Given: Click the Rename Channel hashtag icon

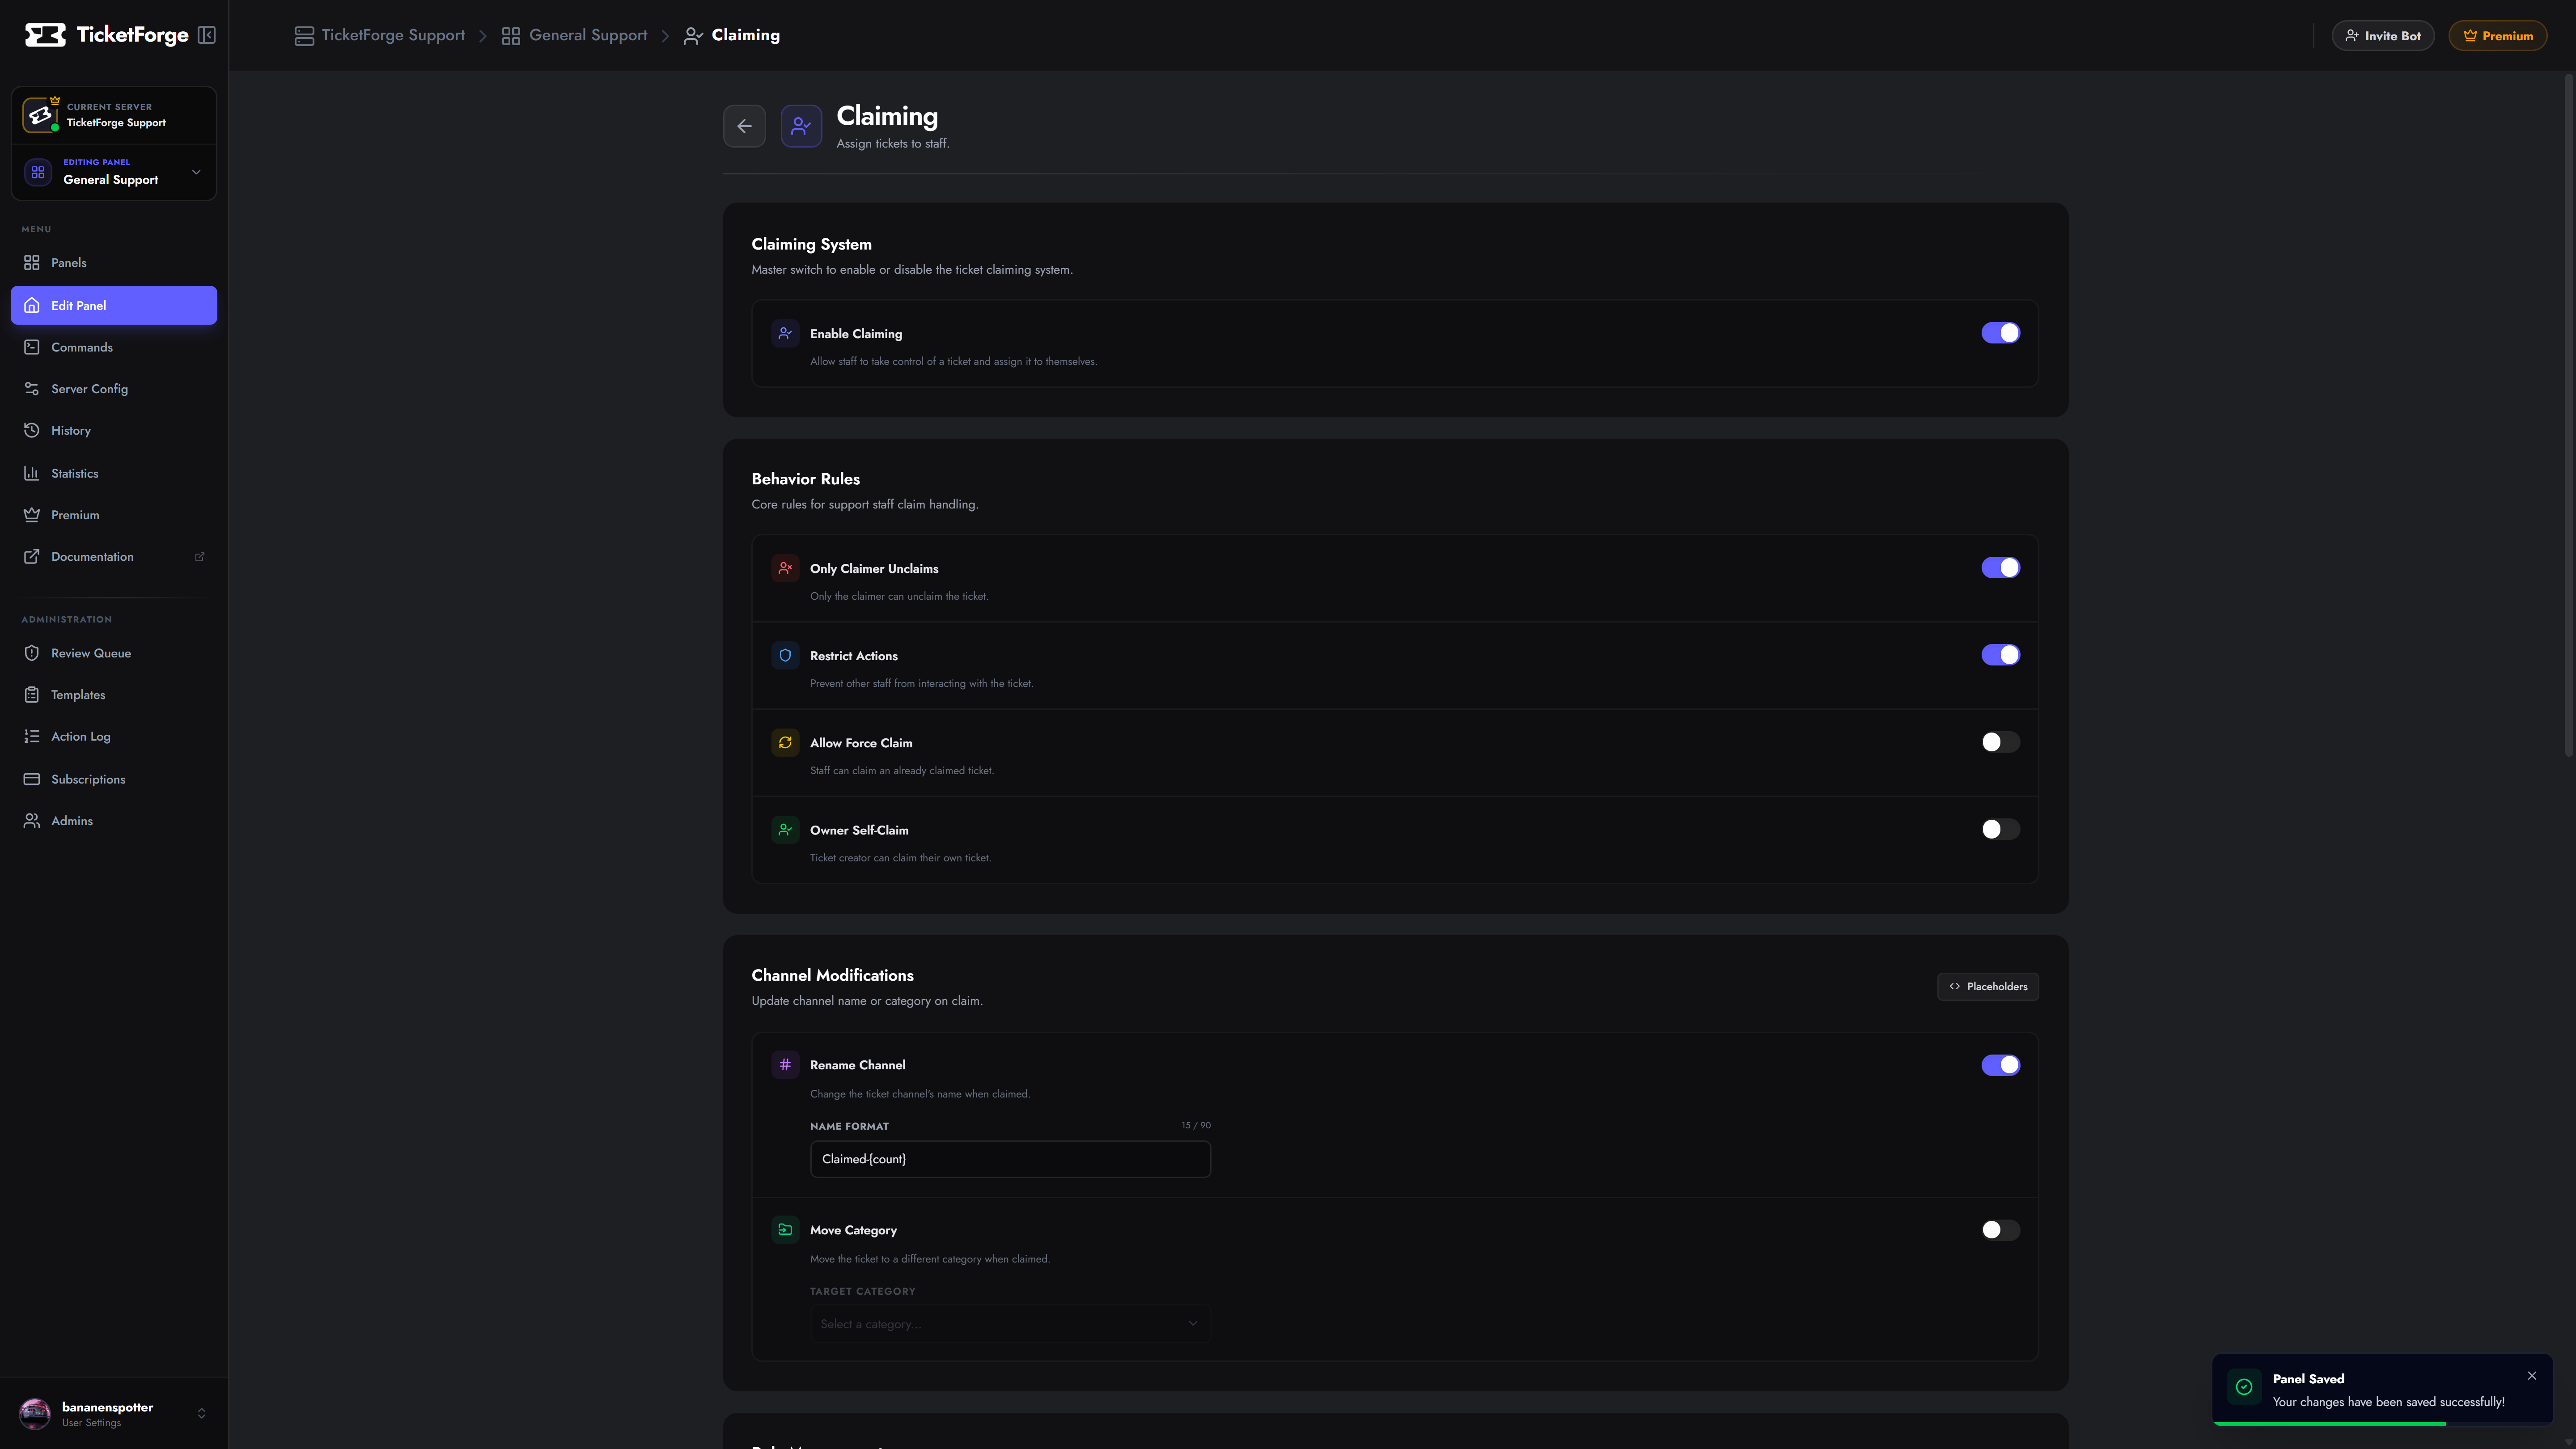Looking at the screenshot, I should click(x=785, y=1065).
